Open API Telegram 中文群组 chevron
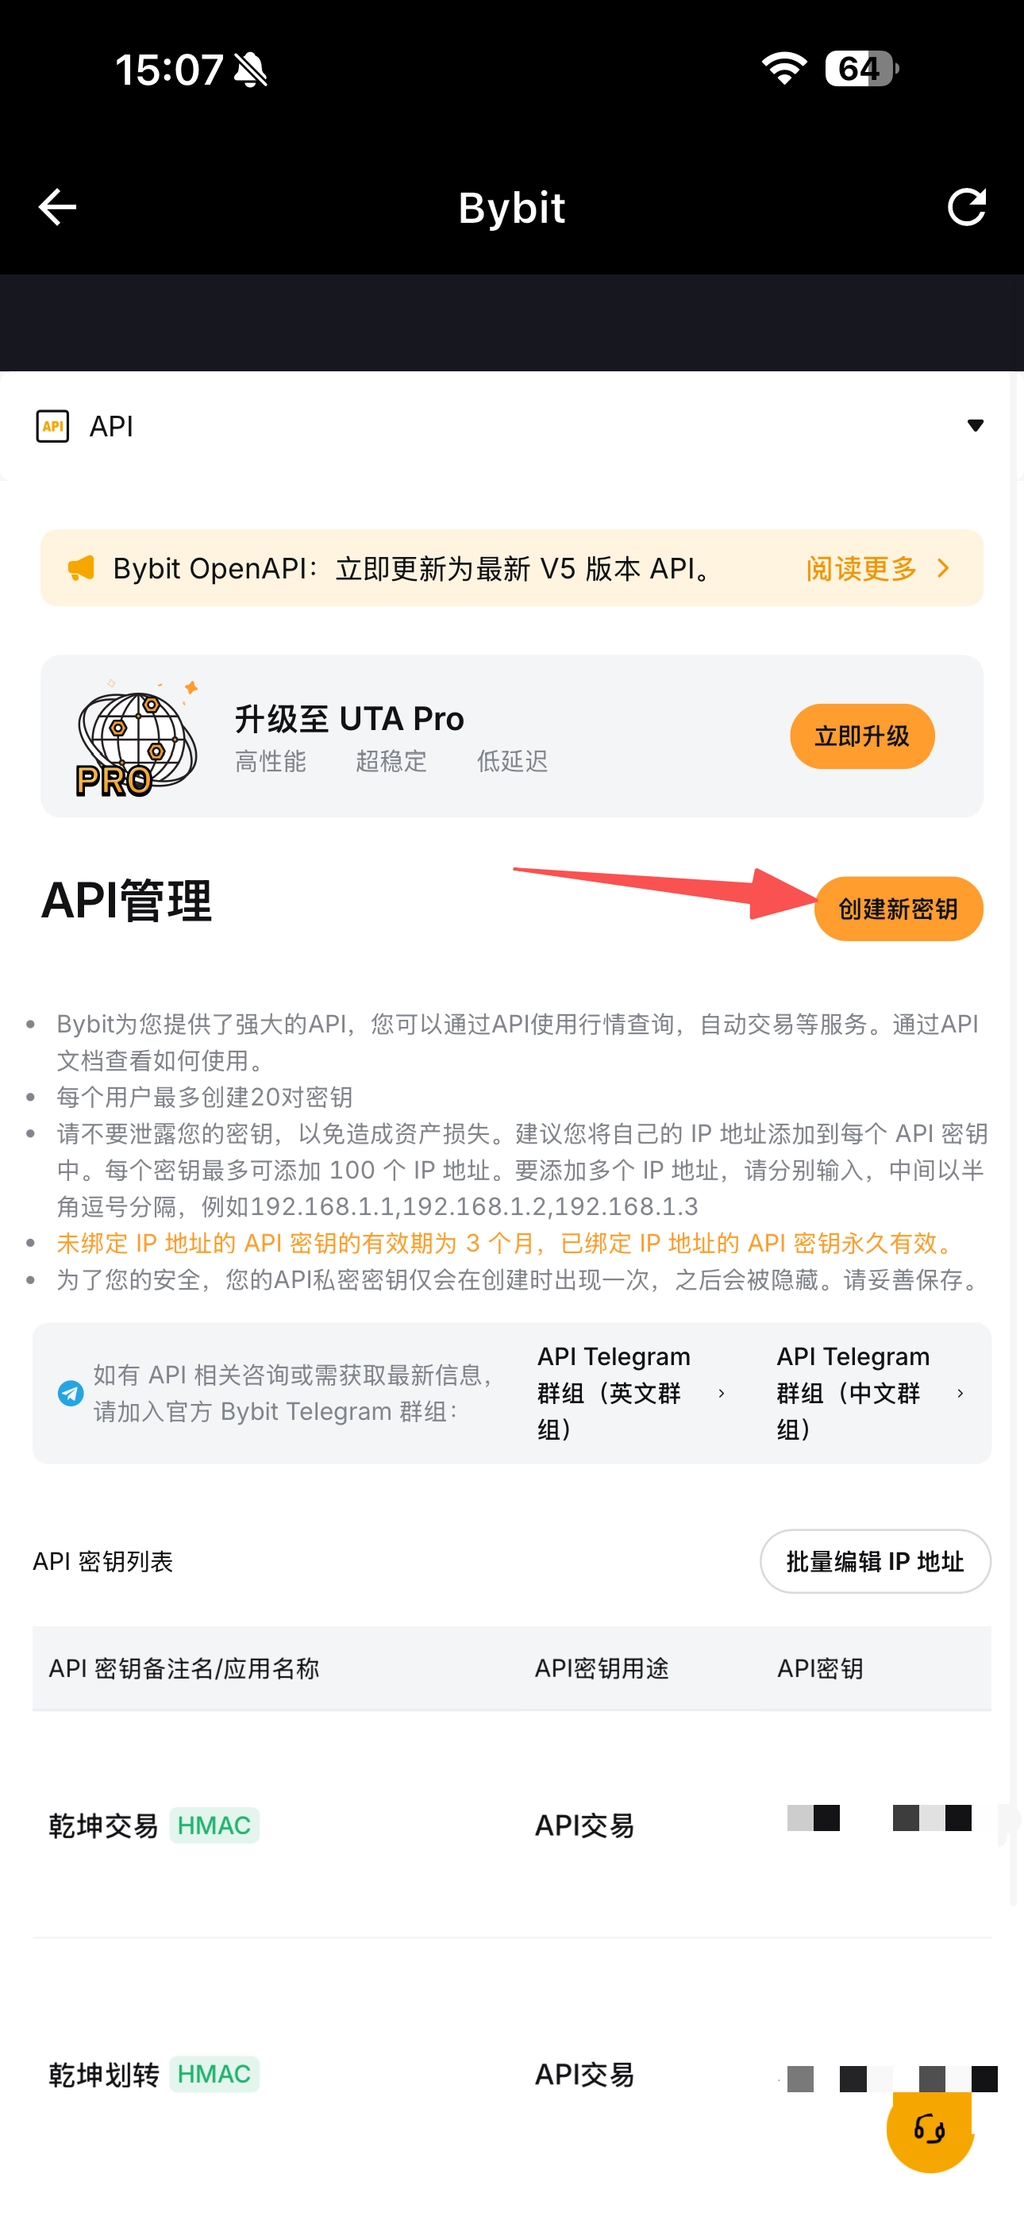 (960, 1393)
